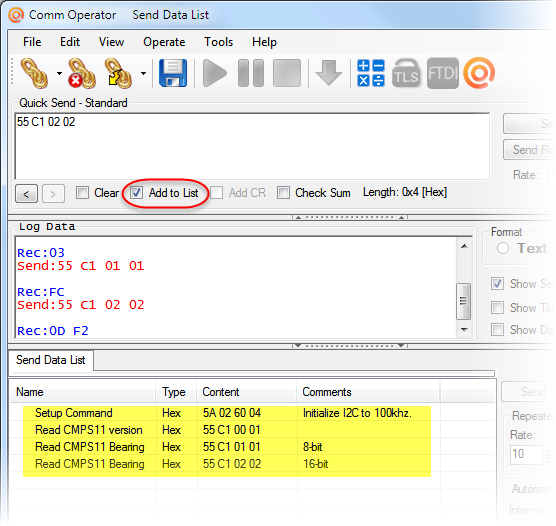The height and width of the screenshot is (526, 556).
Task: Click the 'Rec:0D F2' log line
Action: click(x=53, y=331)
